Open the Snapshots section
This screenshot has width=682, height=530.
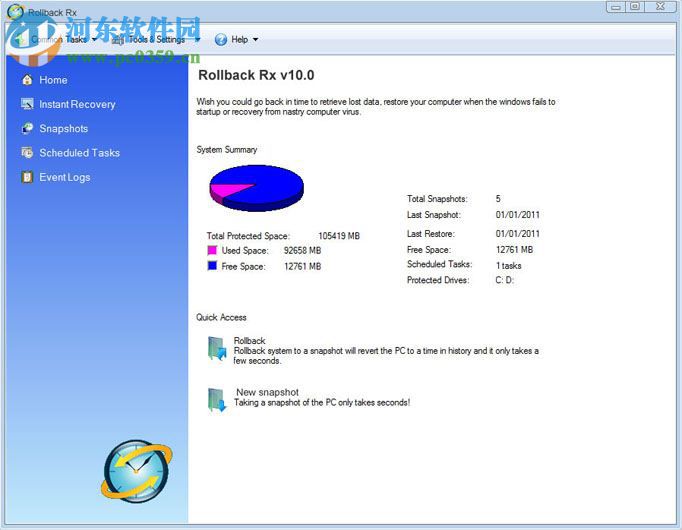coord(64,129)
